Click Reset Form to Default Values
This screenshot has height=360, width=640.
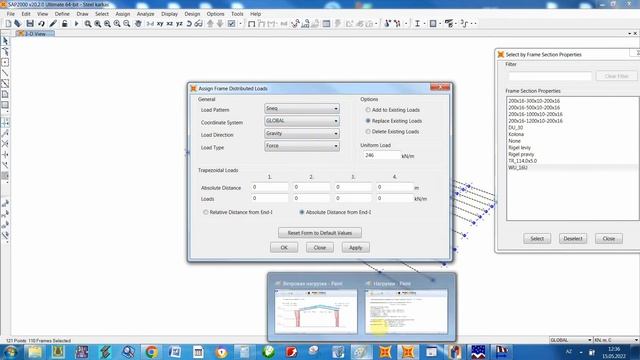pos(320,233)
